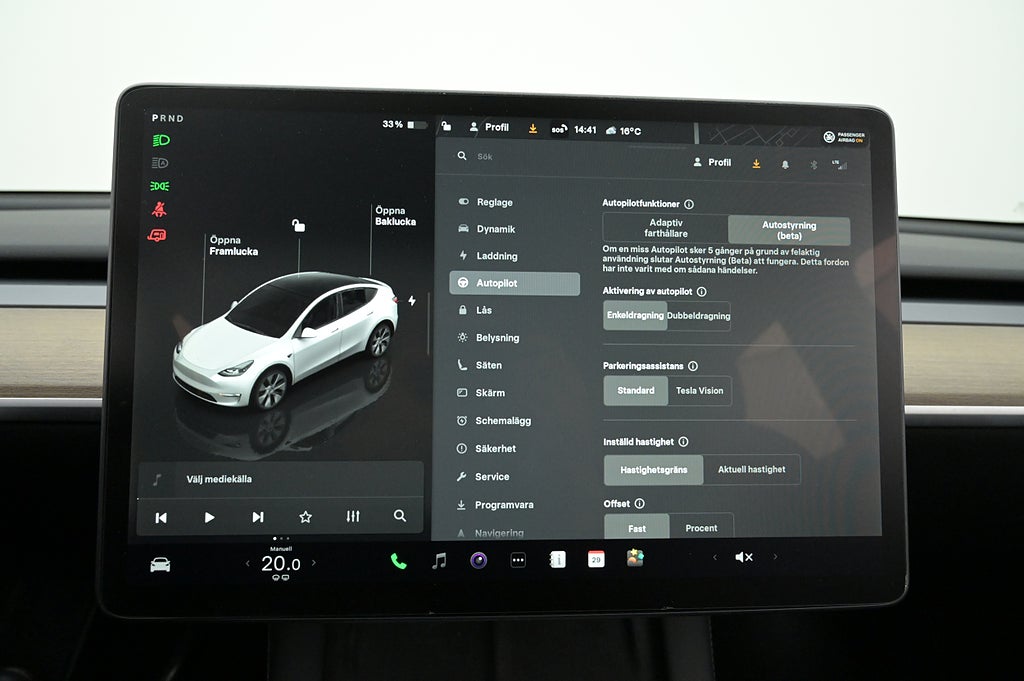Set speed mode to Aktuell hastighet
Screen dimensions: 1024x681
(751, 469)
